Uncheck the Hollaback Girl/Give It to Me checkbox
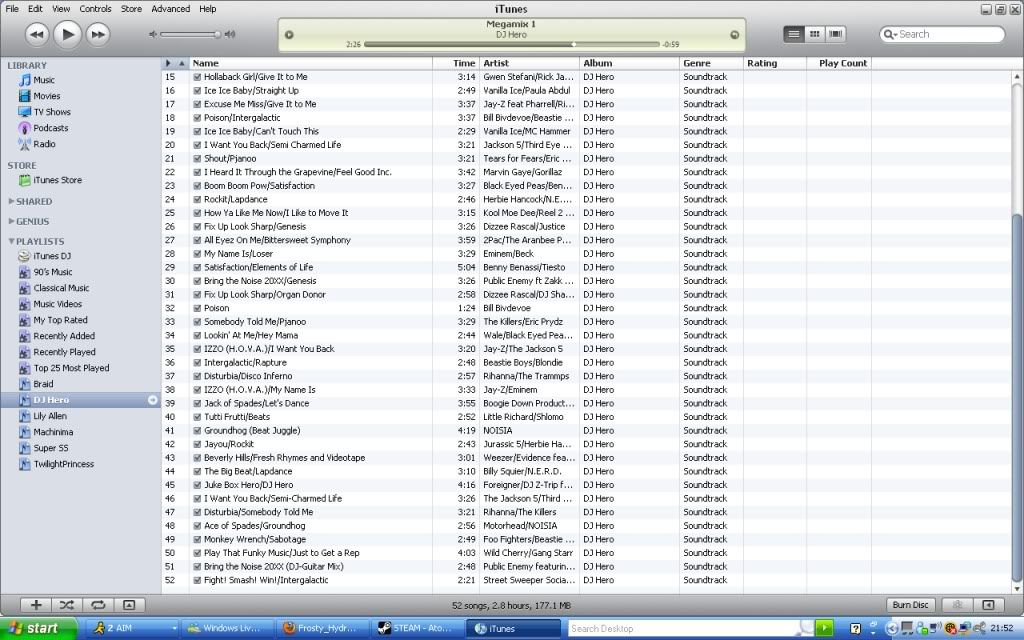 197,77
